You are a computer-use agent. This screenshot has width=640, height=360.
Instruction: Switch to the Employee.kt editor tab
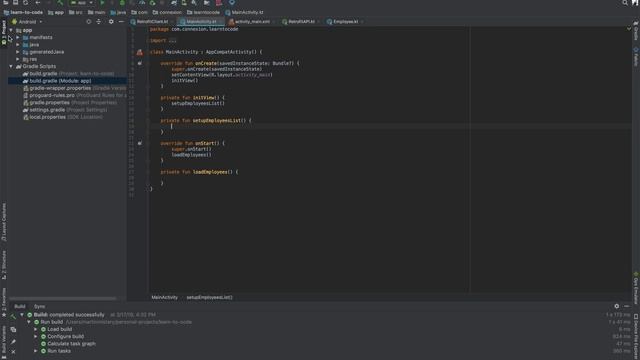coord(345,22)
